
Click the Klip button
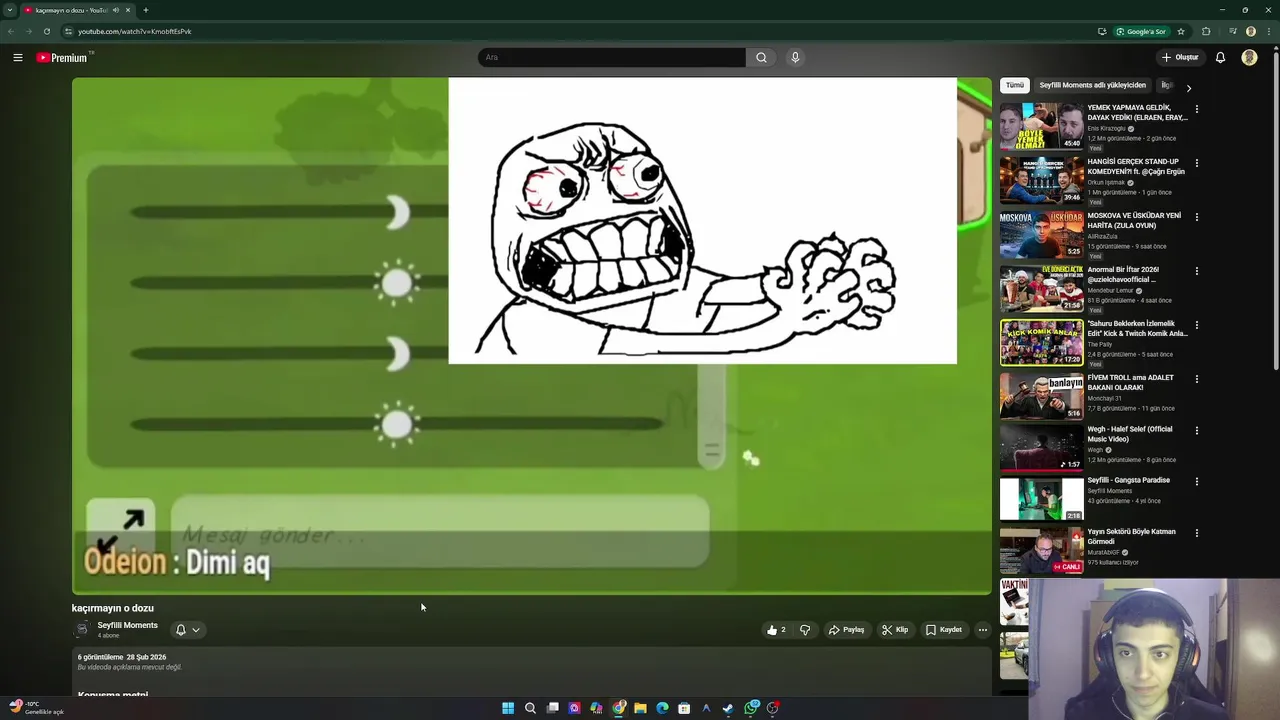click(895, 630)
